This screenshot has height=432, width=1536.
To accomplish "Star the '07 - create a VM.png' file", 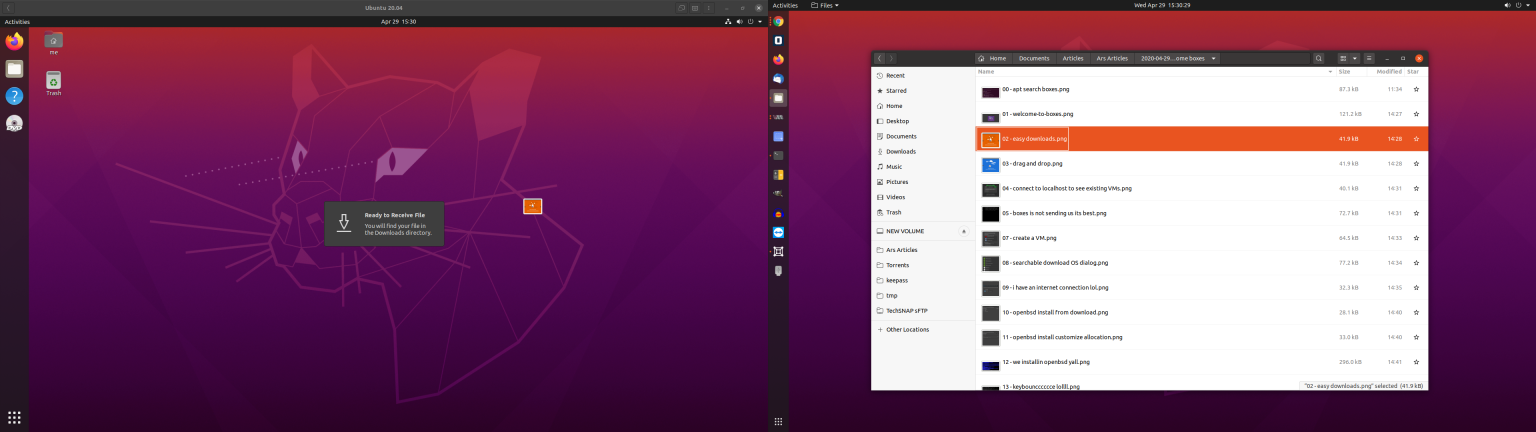I will [1416, 238].
